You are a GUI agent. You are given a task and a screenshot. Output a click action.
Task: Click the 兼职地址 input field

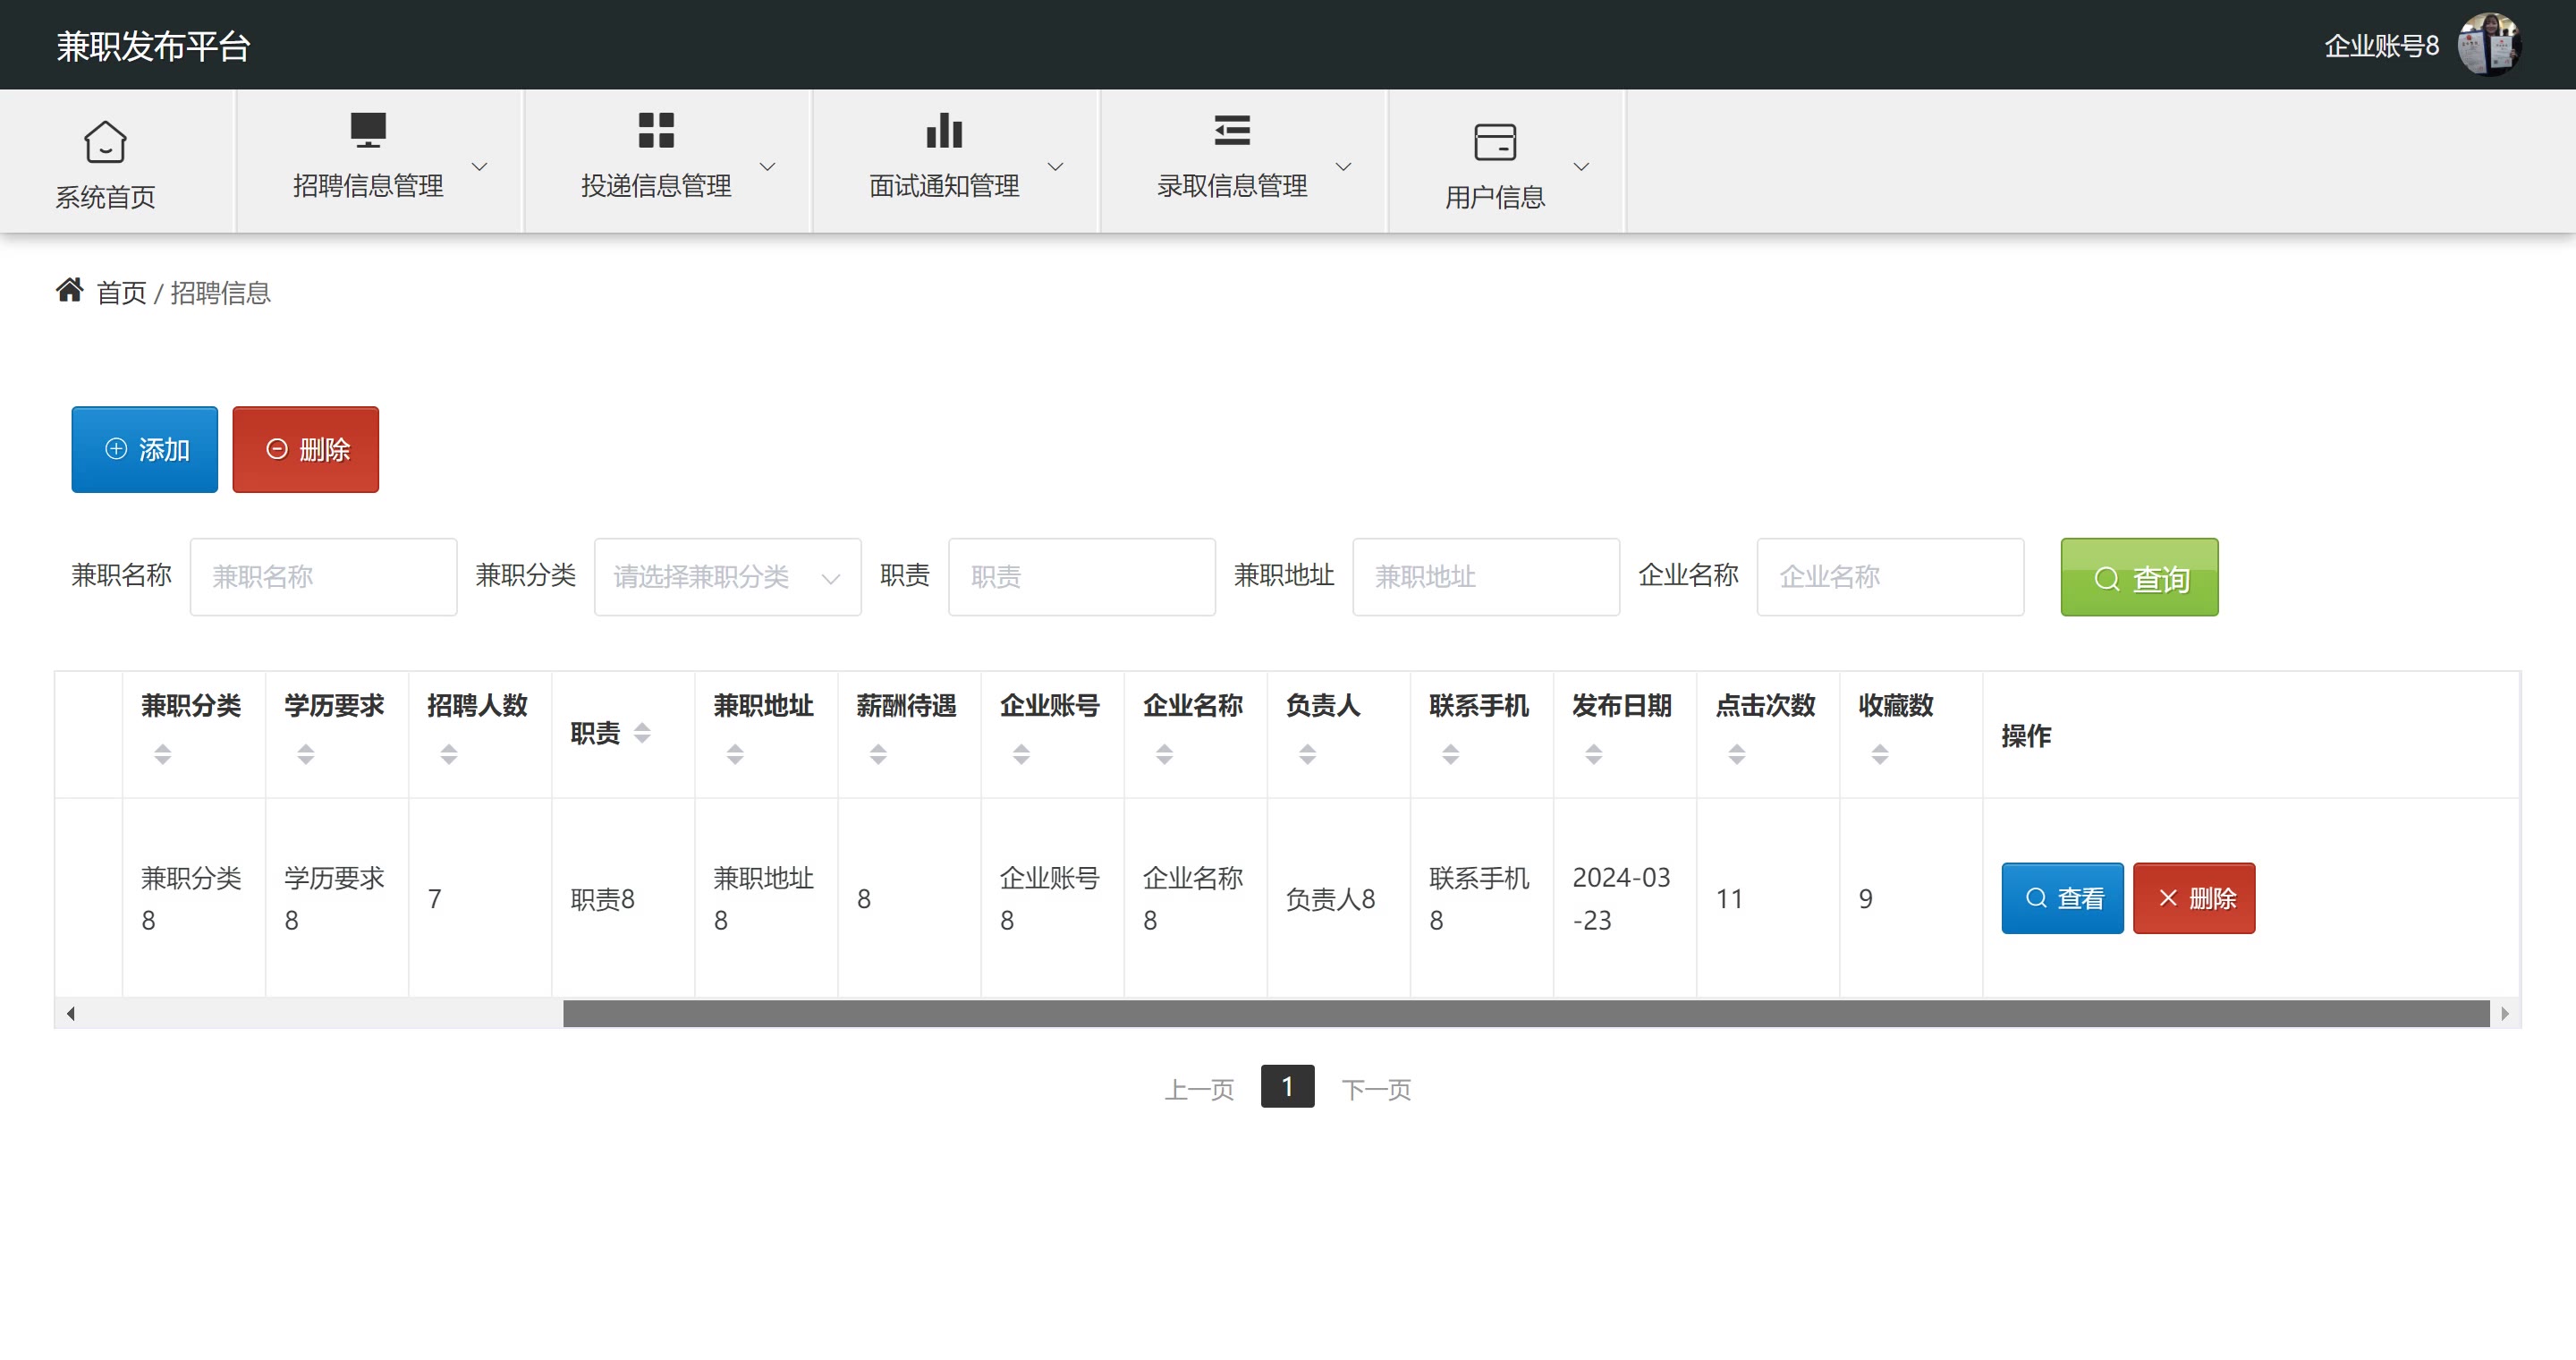1486,577
